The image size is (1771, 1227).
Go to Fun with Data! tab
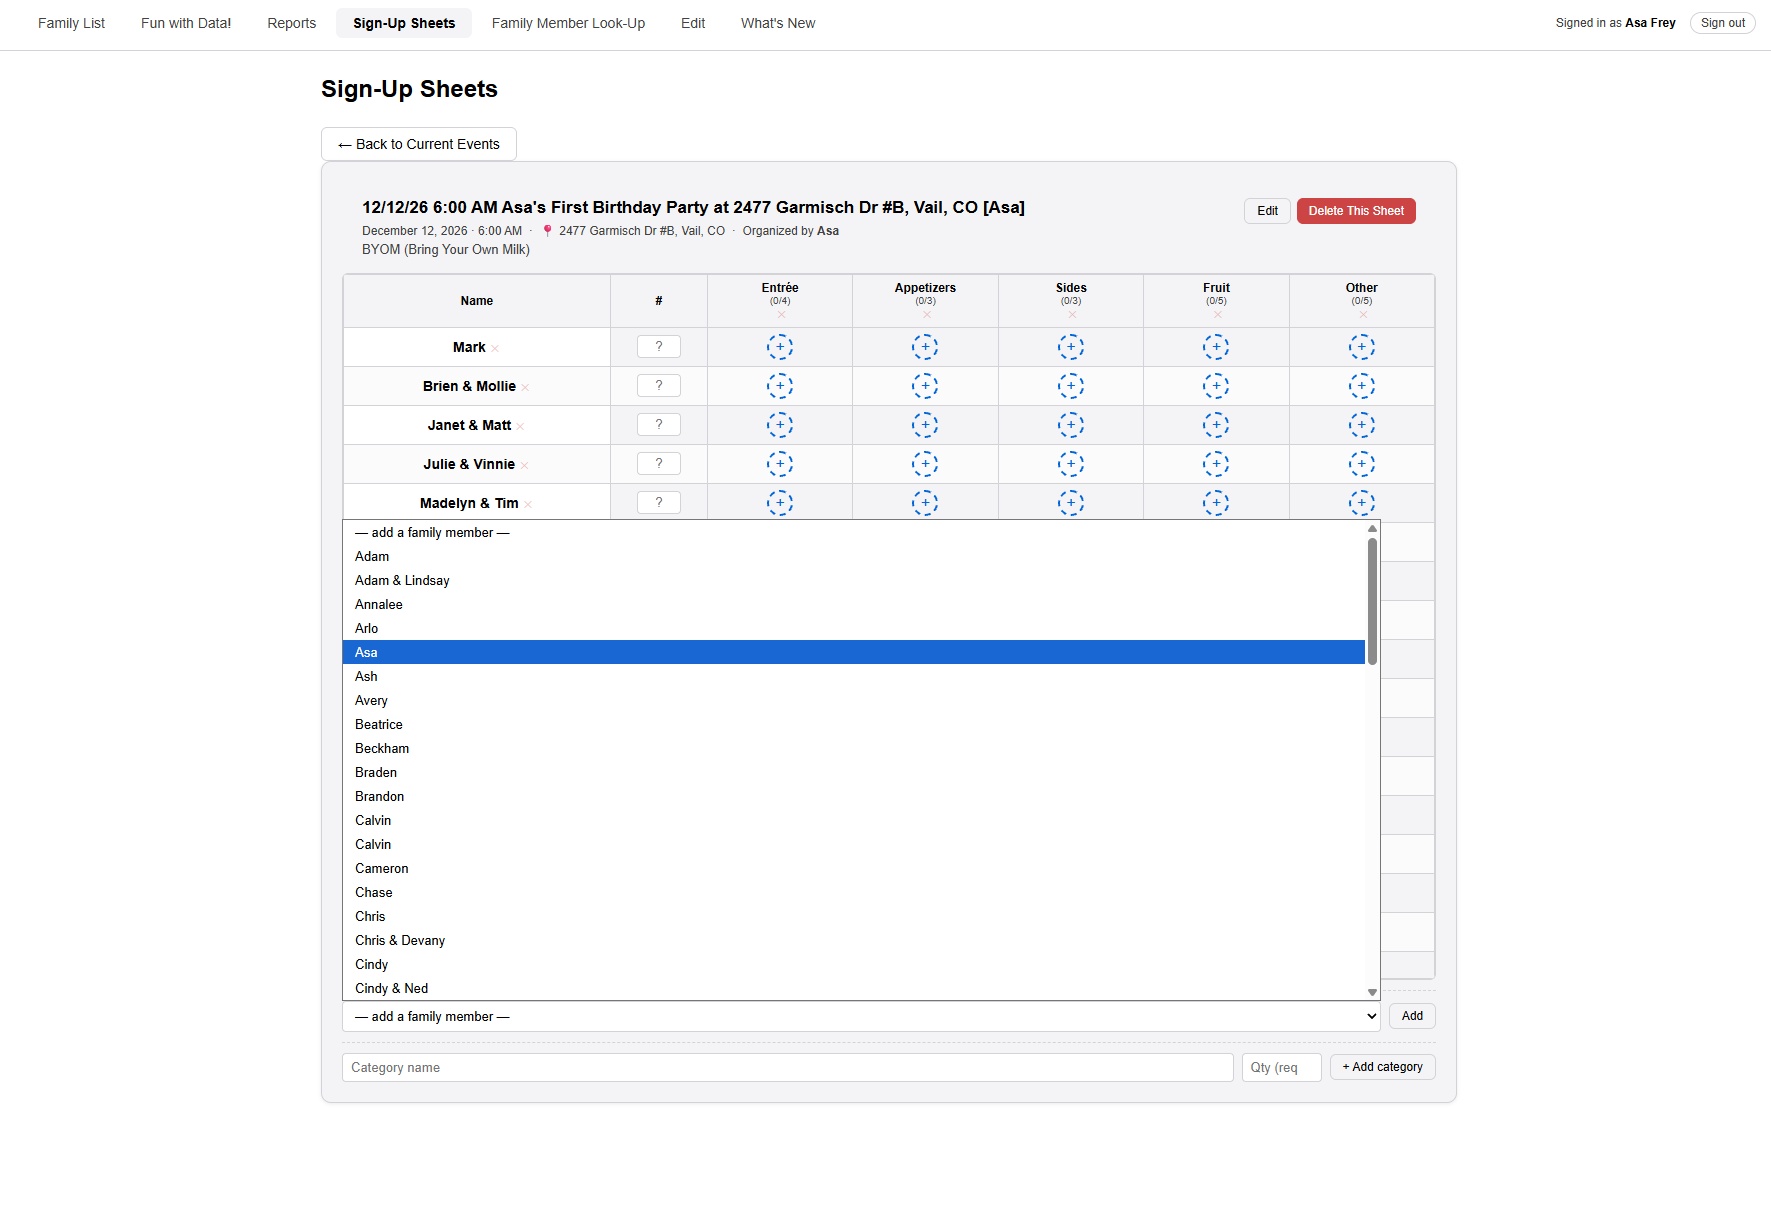pyautogui.click(x=186, y=23)
